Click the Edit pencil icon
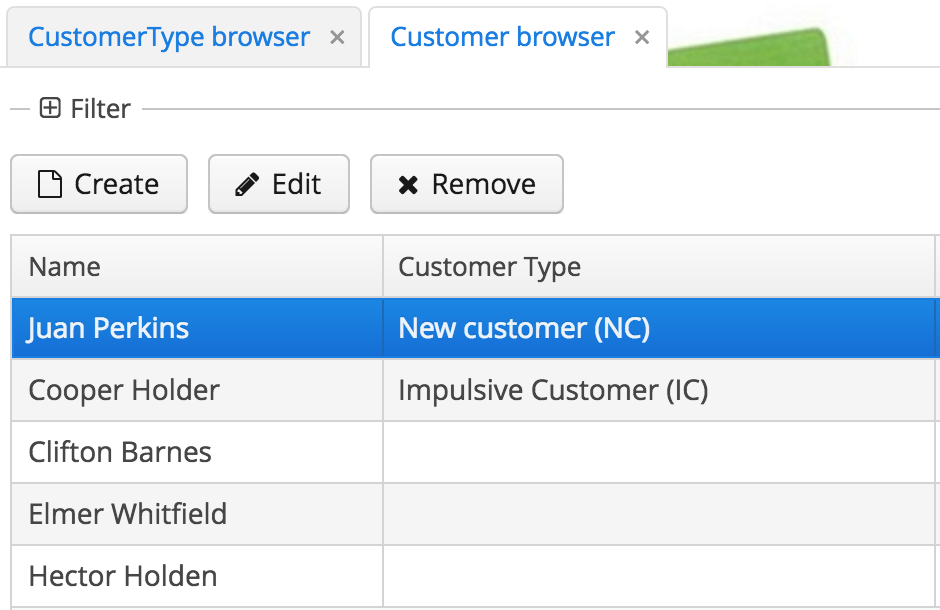The image size is (940, 610). click(247, 184)
